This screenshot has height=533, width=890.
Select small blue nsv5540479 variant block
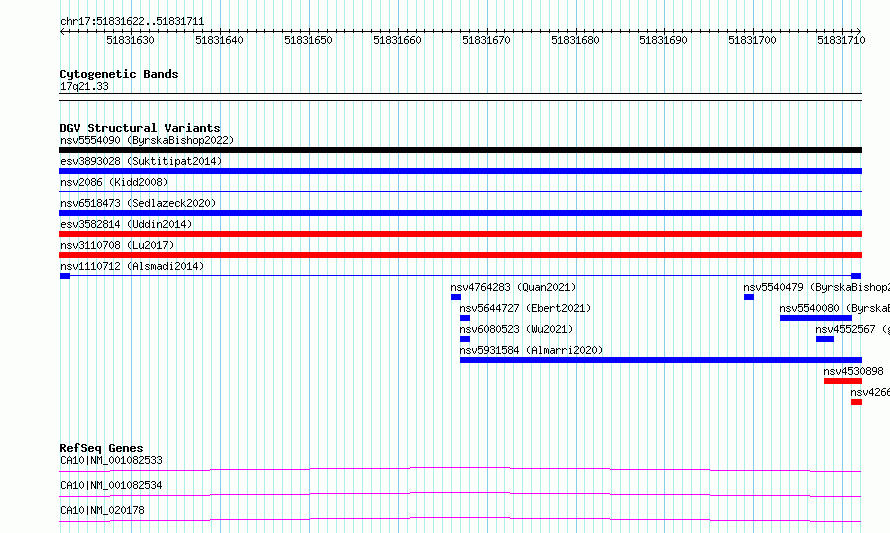(x=749, y=297)
